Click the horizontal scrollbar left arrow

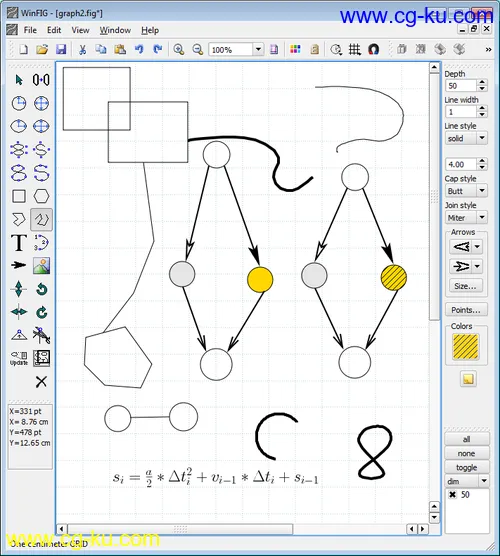(61, 529)
